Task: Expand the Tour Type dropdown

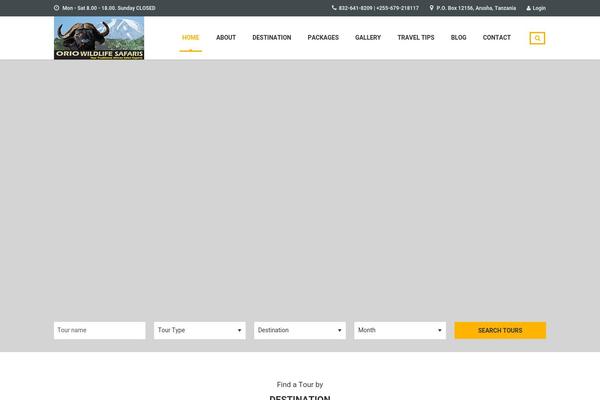Action: [x=200, y=330]
